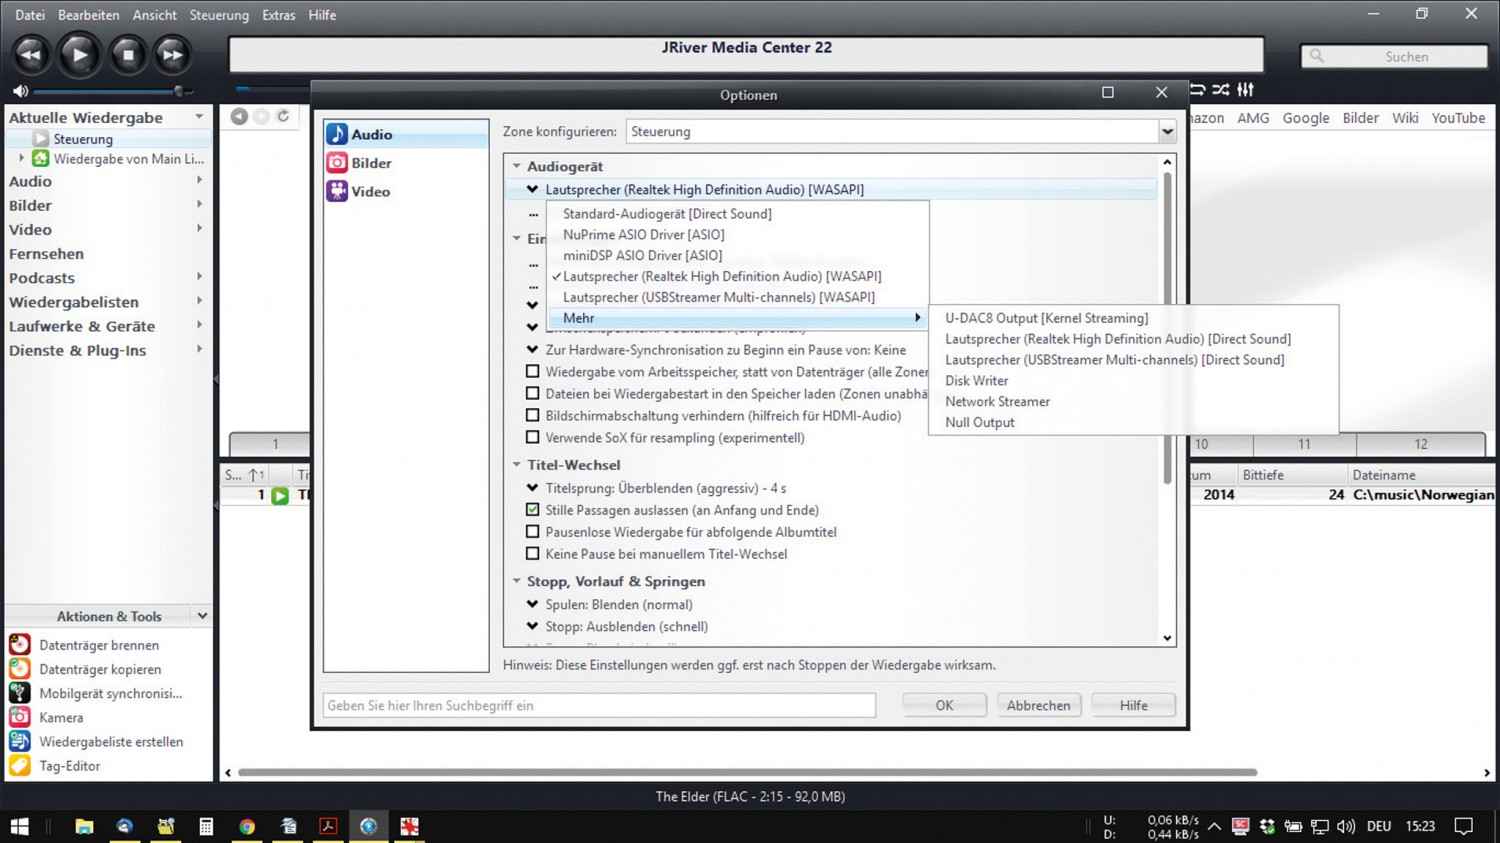Open Zur Hardware-Synchronisation pause dropdown

(532, 350)
